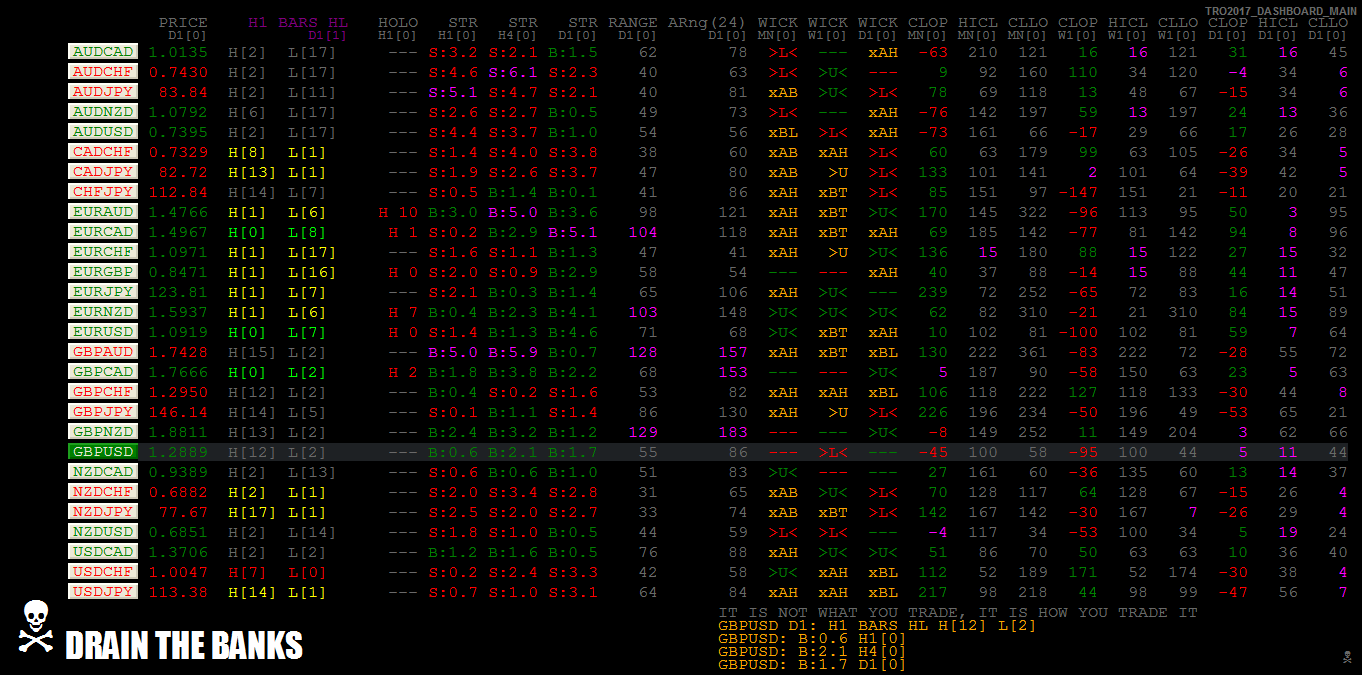Click the EURAUD price 1.4766
Viewport: 1362px width, 675px height.
(x=178, y=212)
